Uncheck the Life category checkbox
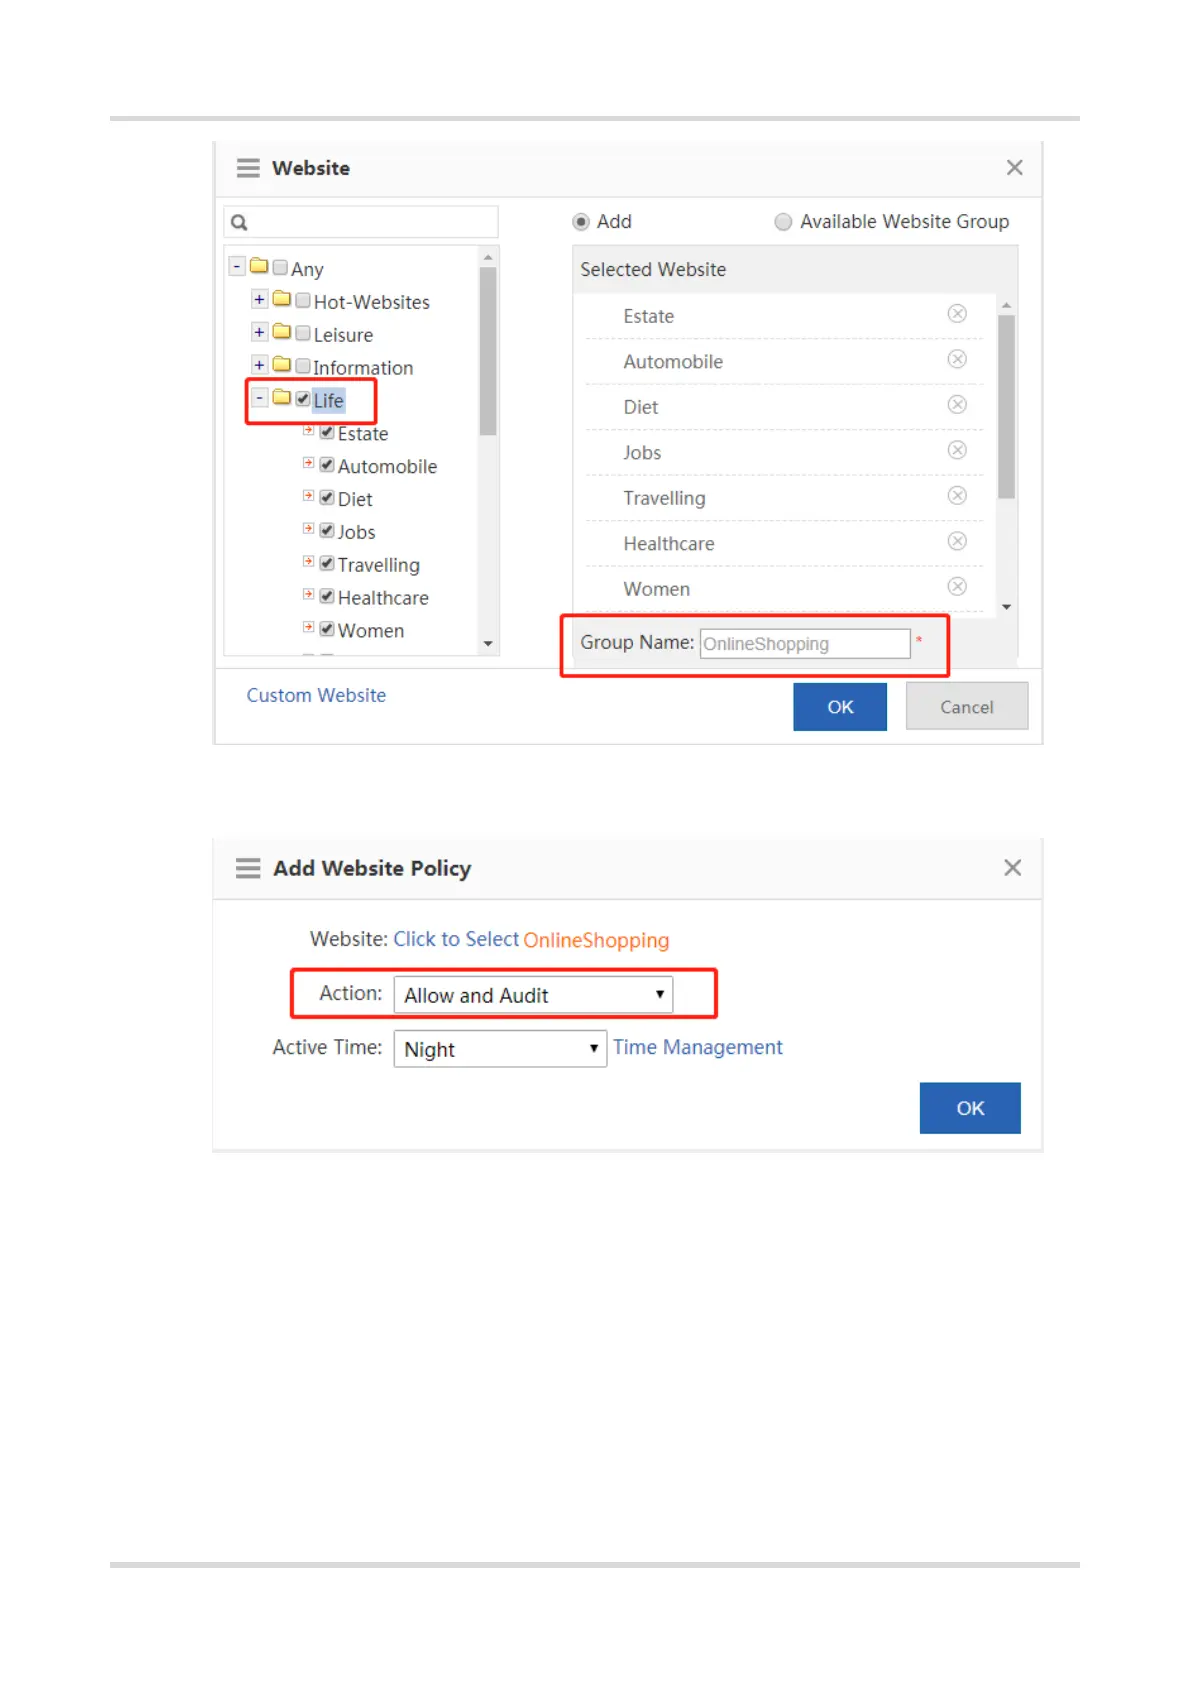1191x1684 pixels. click(303, 399)
